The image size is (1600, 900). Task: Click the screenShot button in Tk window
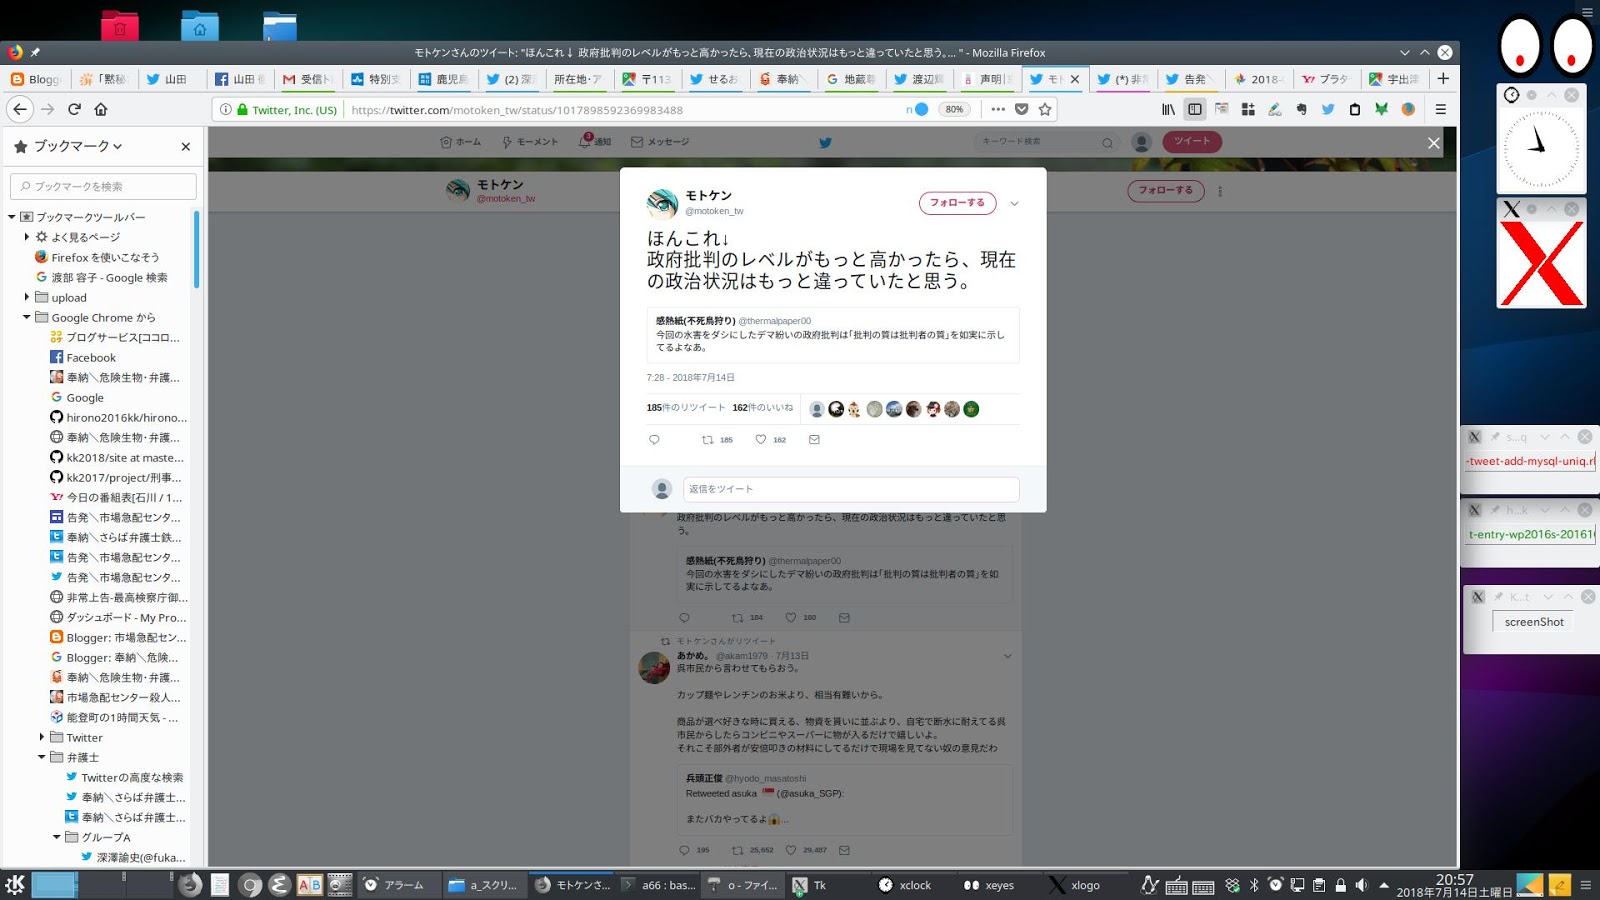1534,622
